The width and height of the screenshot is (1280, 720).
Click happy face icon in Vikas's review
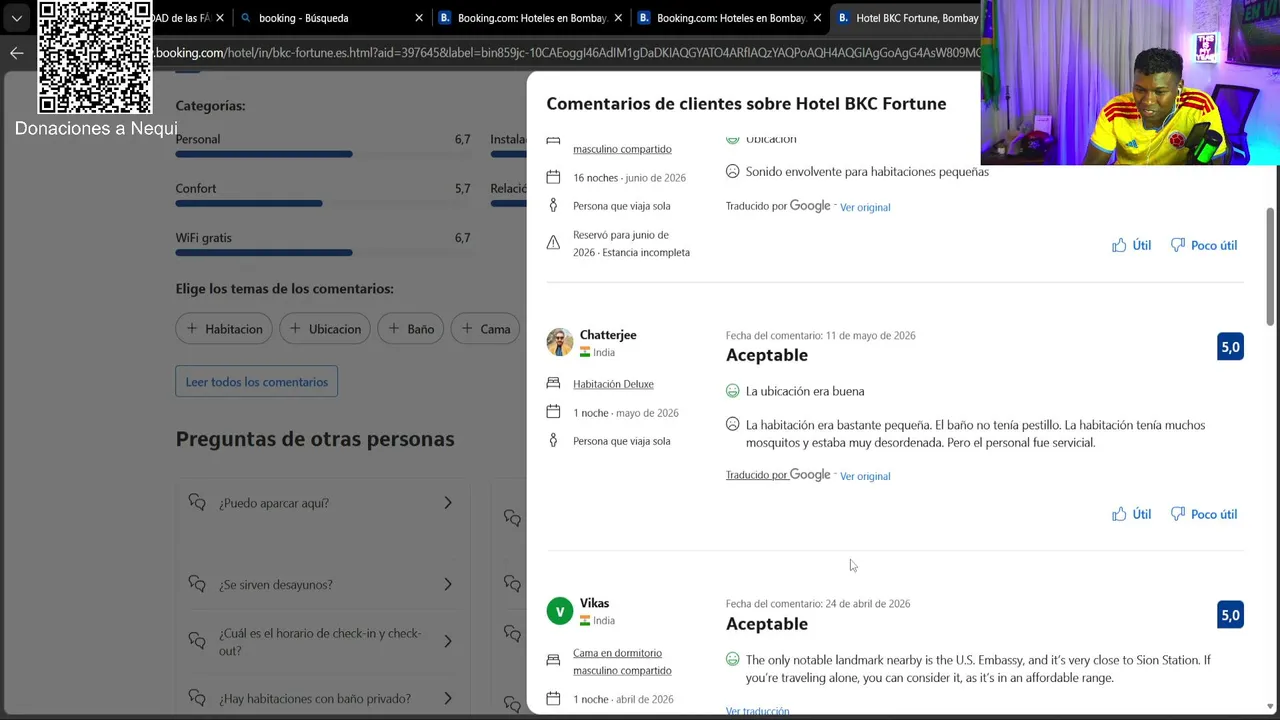click(x=732, y=660)
